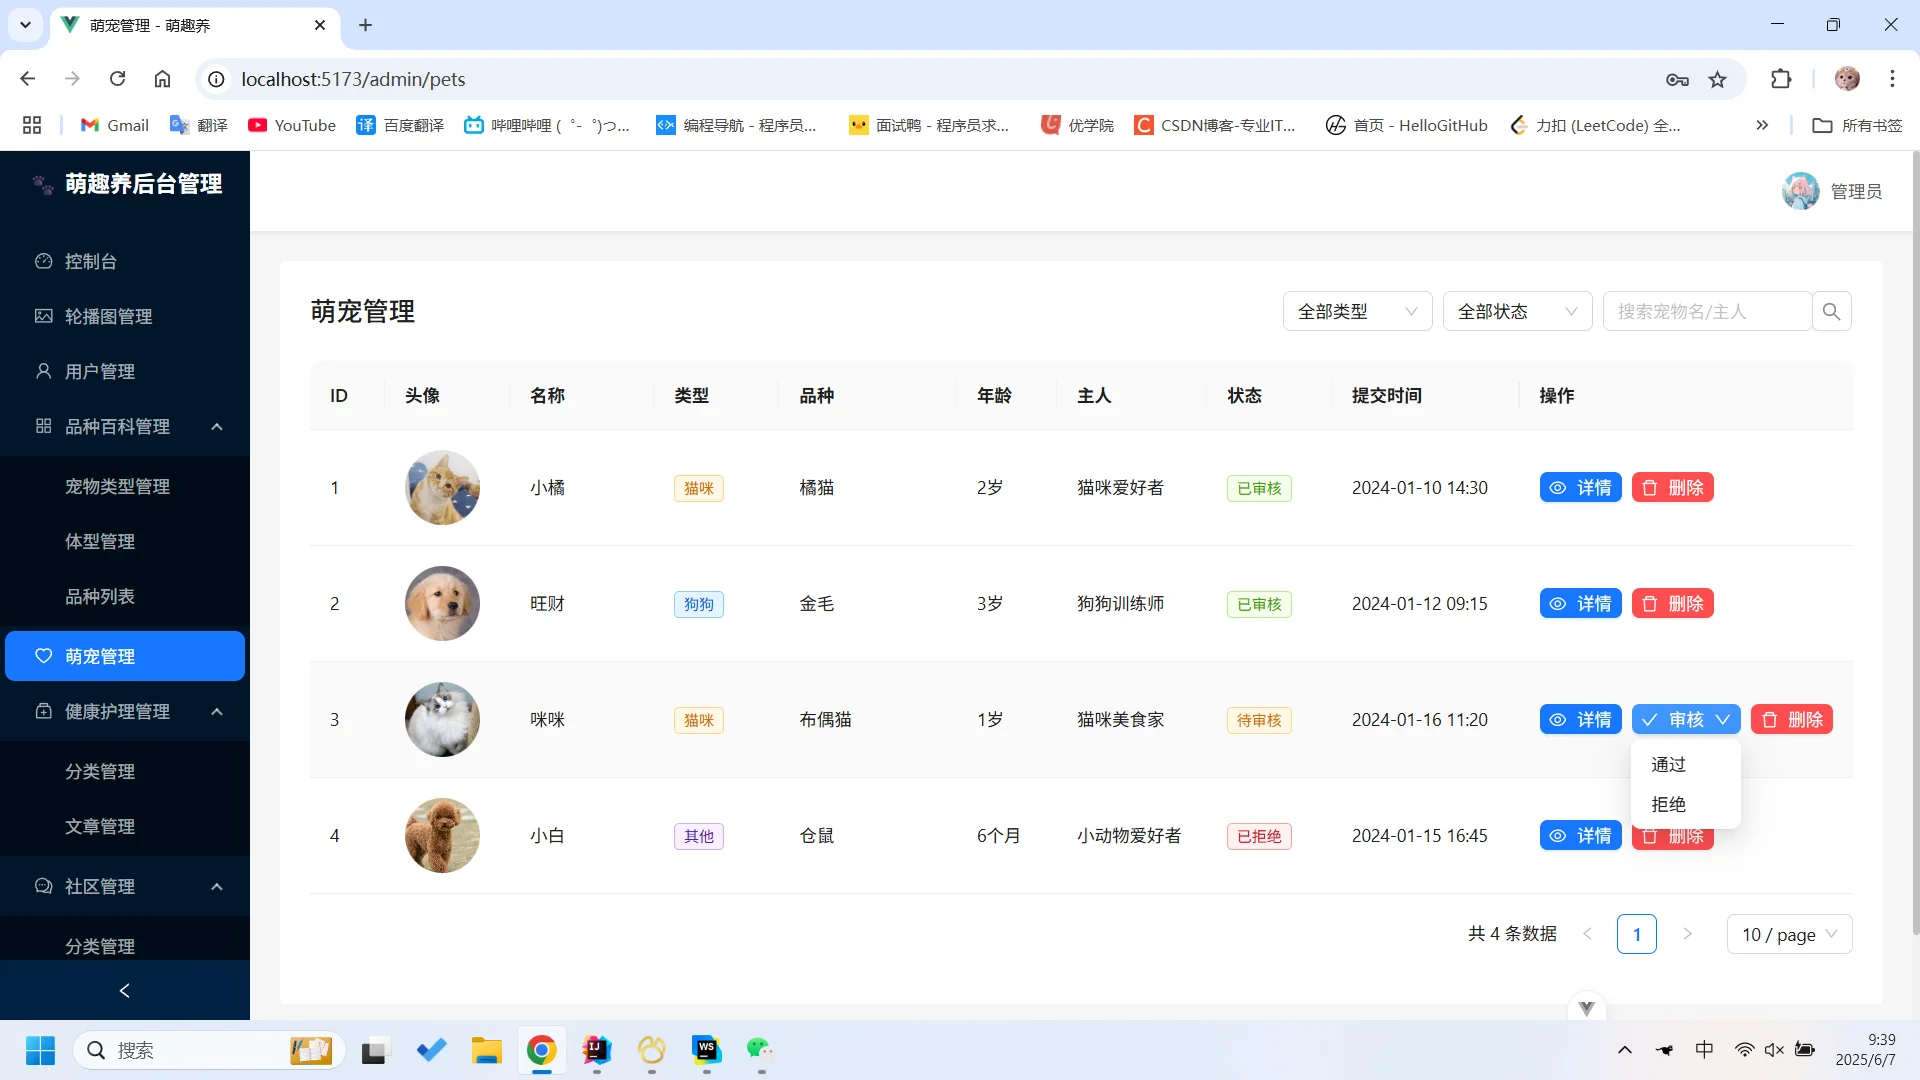Image resolution: width=1920 pixels, height=1080 pixels.
Task: Select 拒绝 in review dropdown menu
Action: tap(1669, 804)
